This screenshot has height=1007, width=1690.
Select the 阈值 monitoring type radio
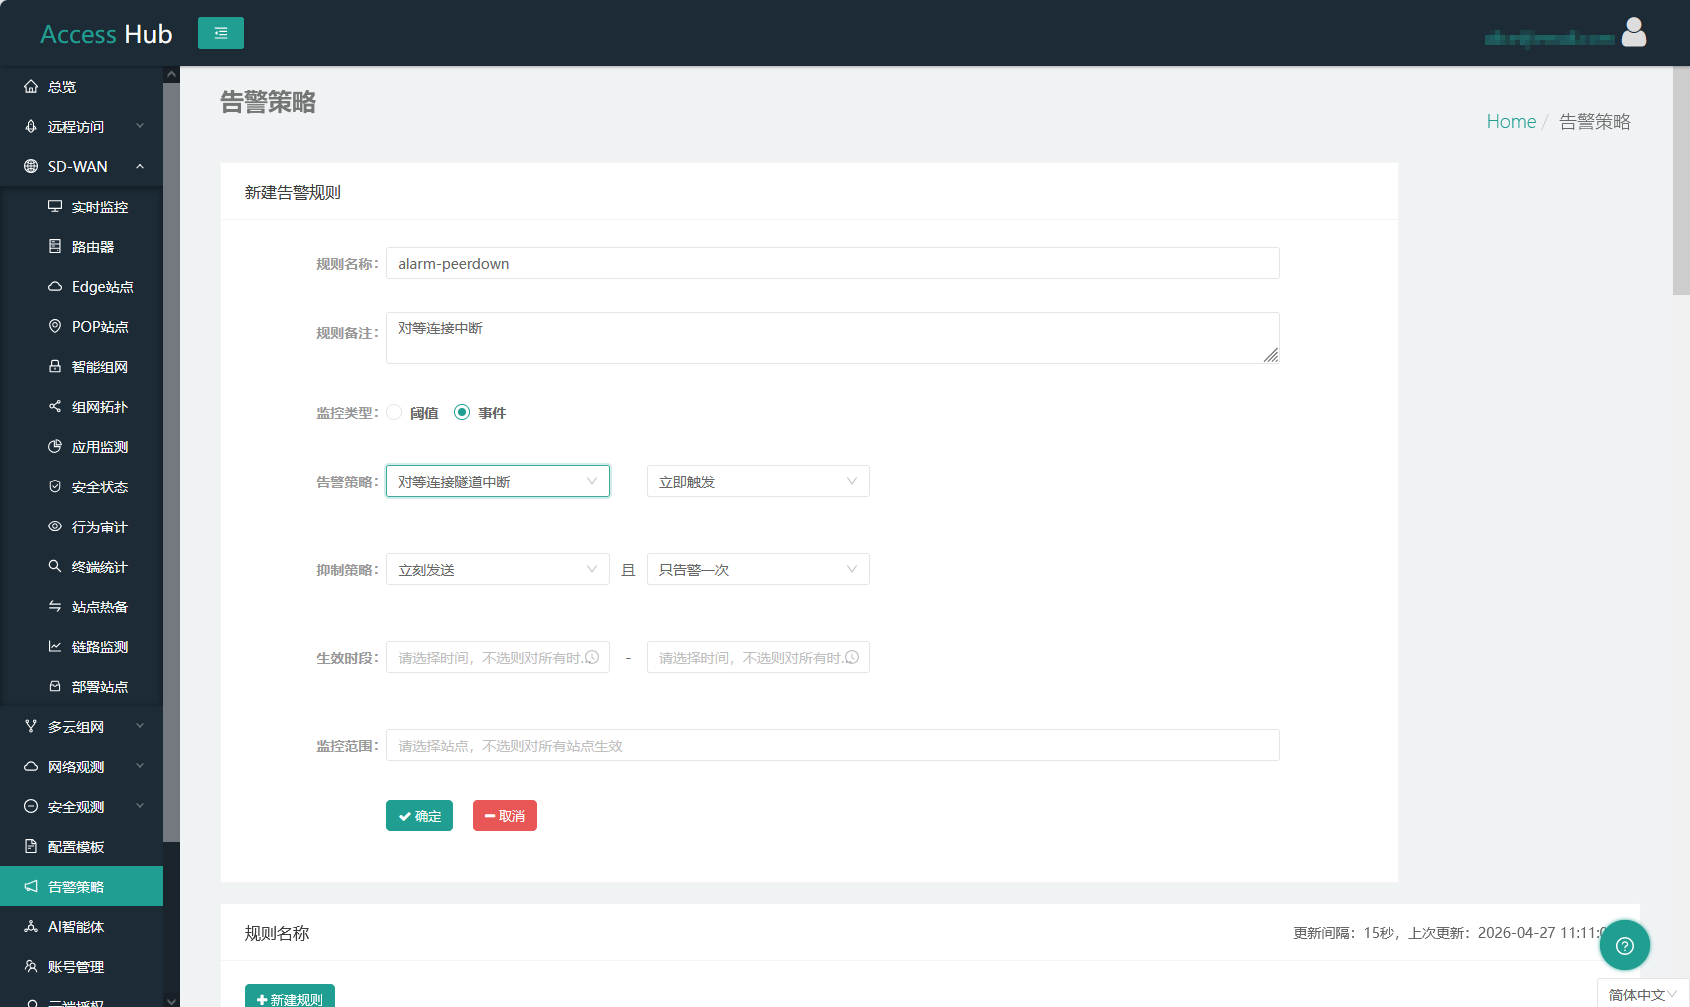pyautogui.click(x=394, y=412)
